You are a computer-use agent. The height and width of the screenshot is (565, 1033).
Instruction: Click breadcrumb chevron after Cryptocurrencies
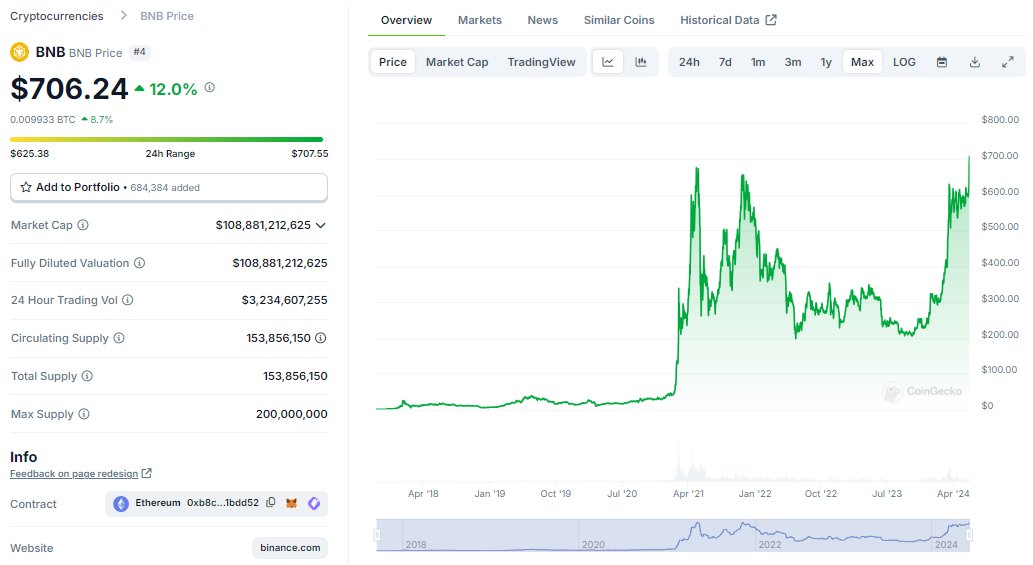(x=123, y=15)
